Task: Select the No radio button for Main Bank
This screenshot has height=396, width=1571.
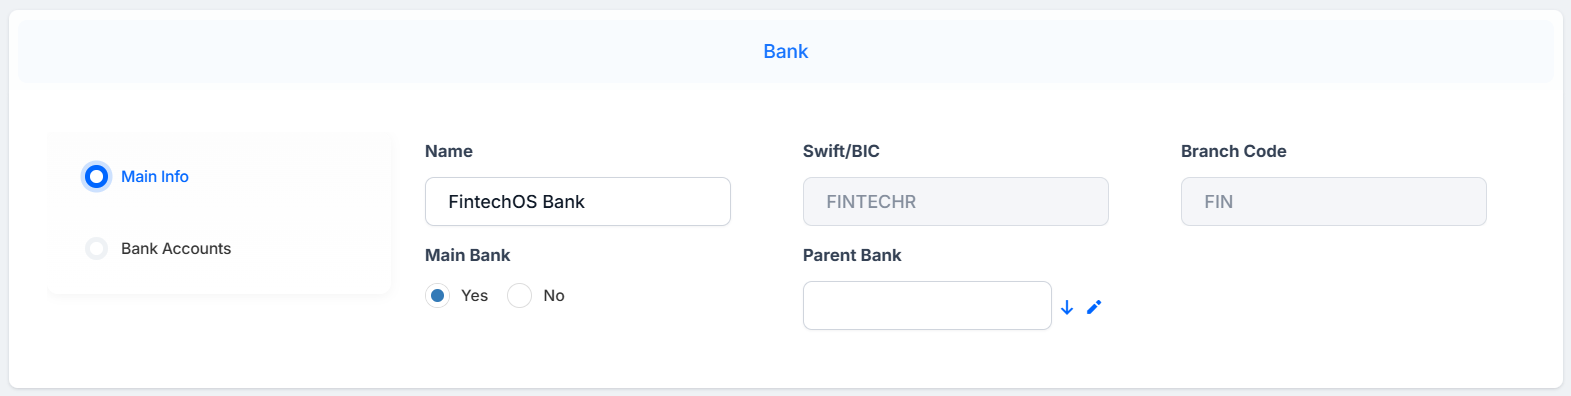Action: (519, 296)
